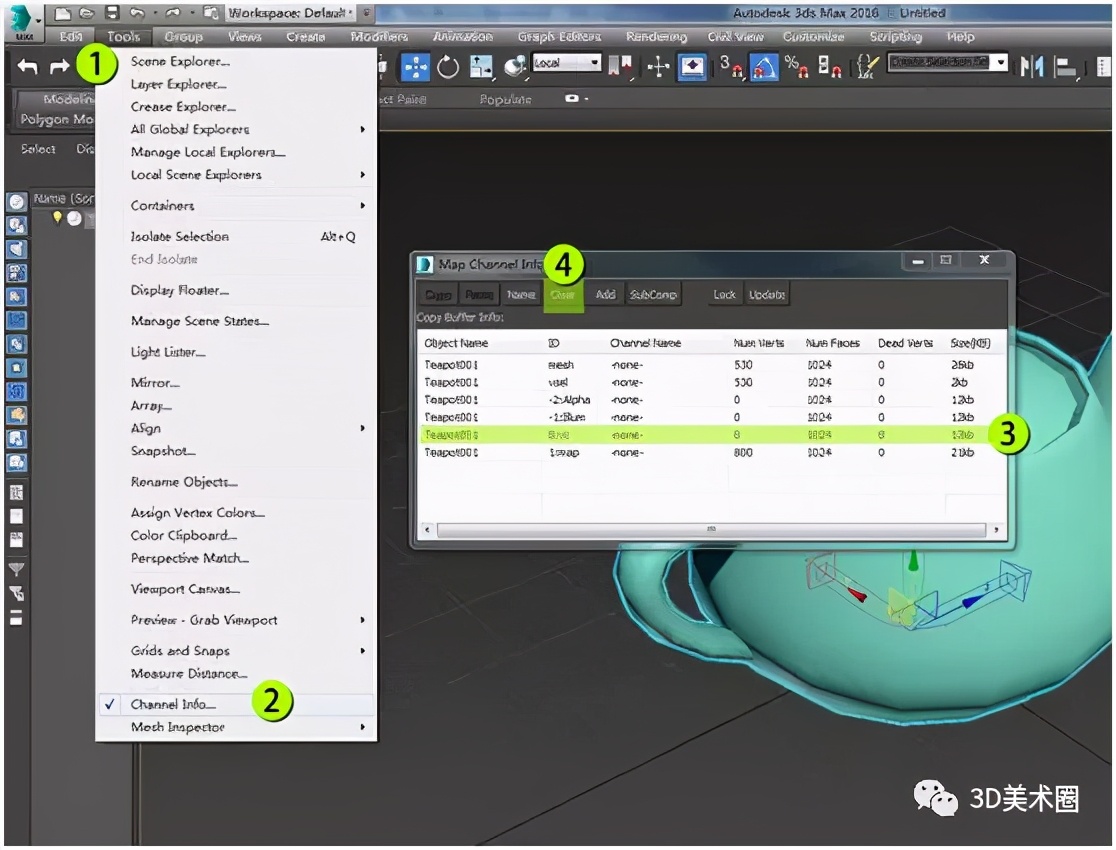Click the Open File folder icon
Image resolution: width=1116 pixels, height=850 pixels.
[88, 13]
